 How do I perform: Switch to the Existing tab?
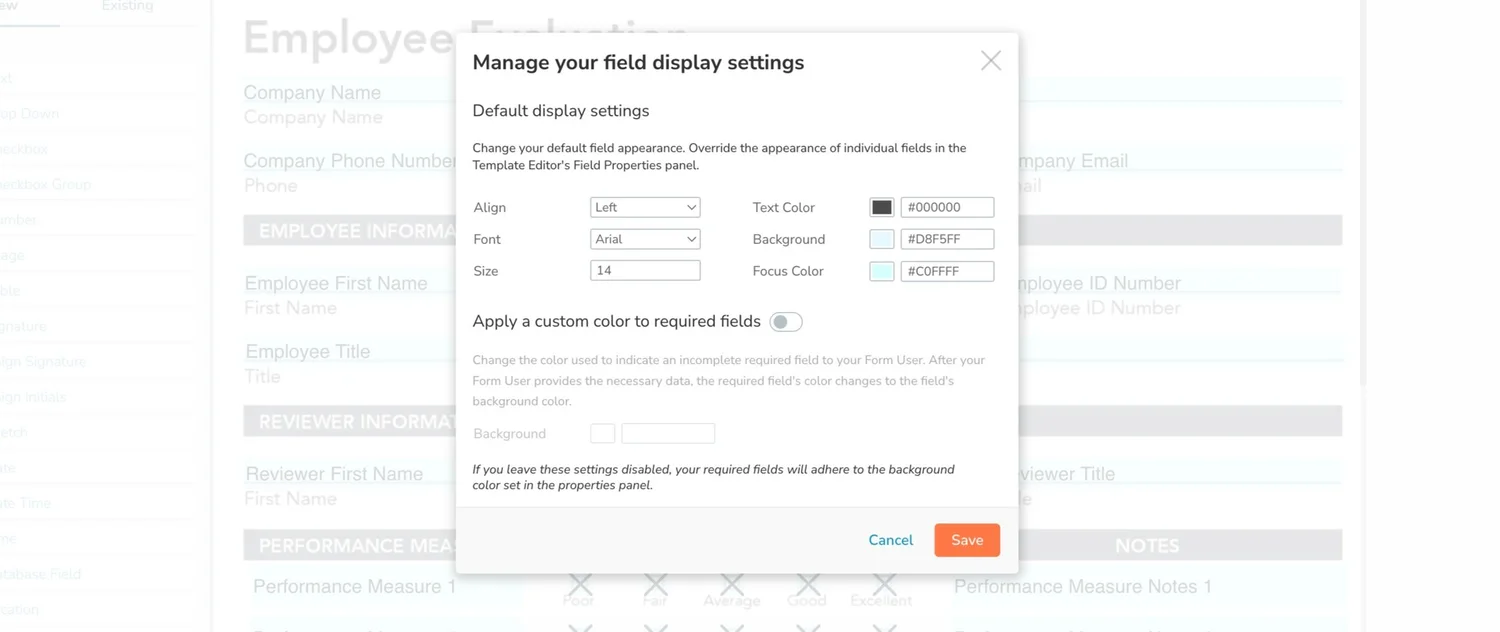click(x=128, y=6)
